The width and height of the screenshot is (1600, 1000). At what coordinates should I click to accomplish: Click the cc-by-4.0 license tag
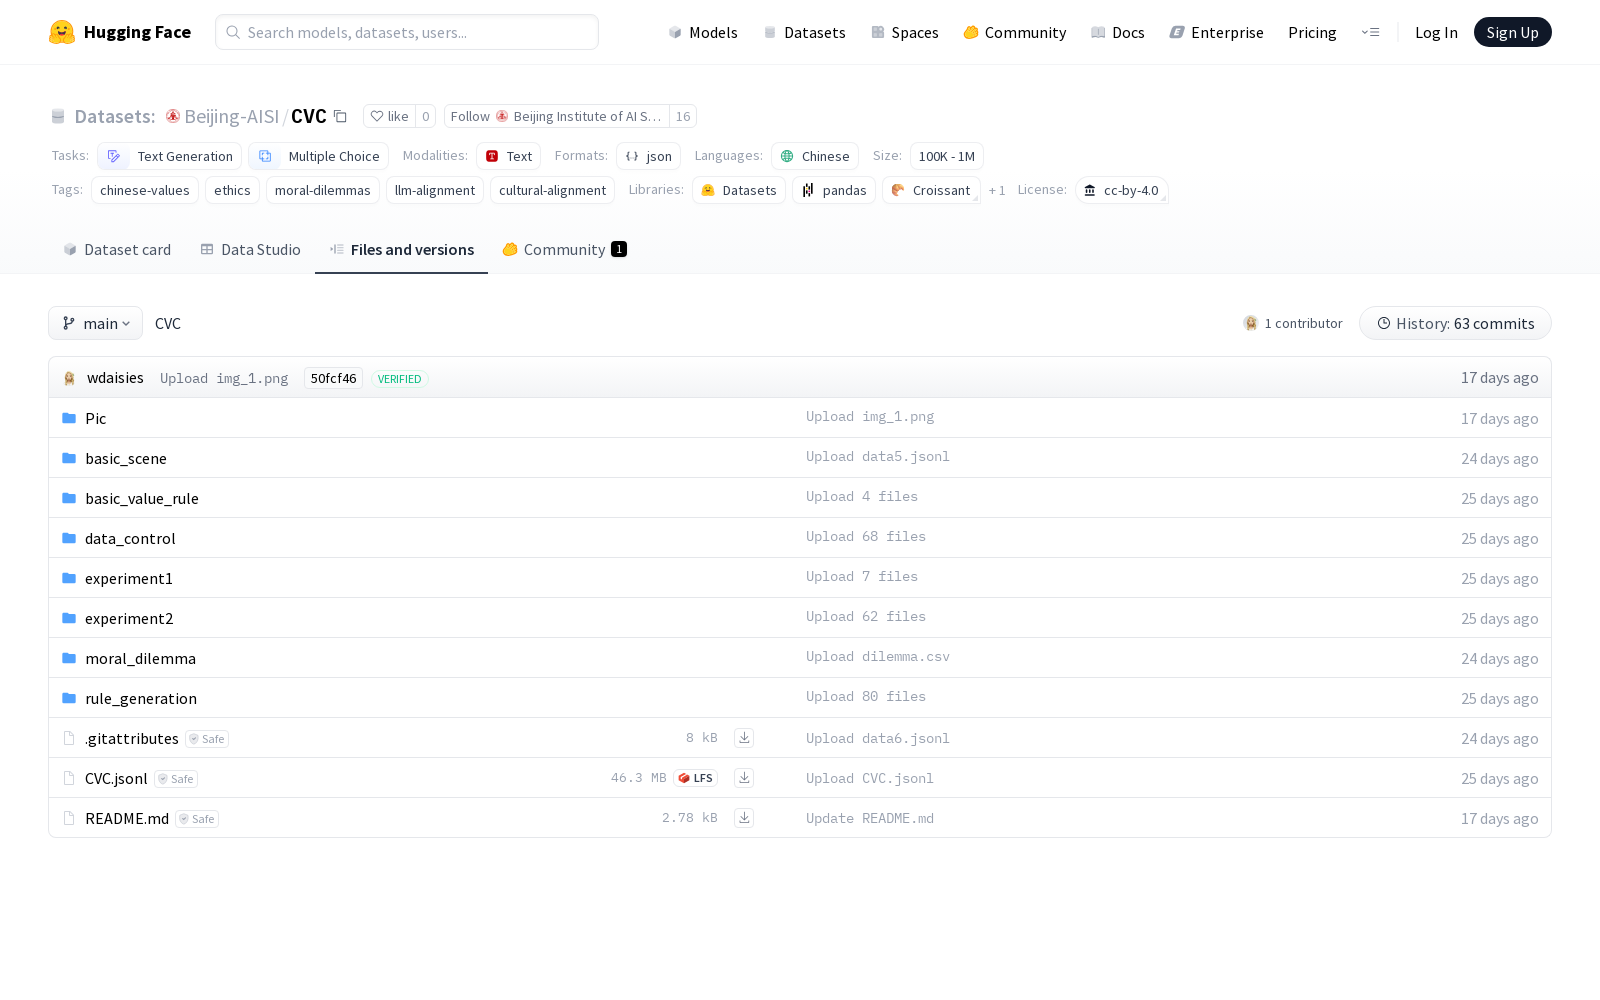pyautogui.click(x=1122, y=190)
